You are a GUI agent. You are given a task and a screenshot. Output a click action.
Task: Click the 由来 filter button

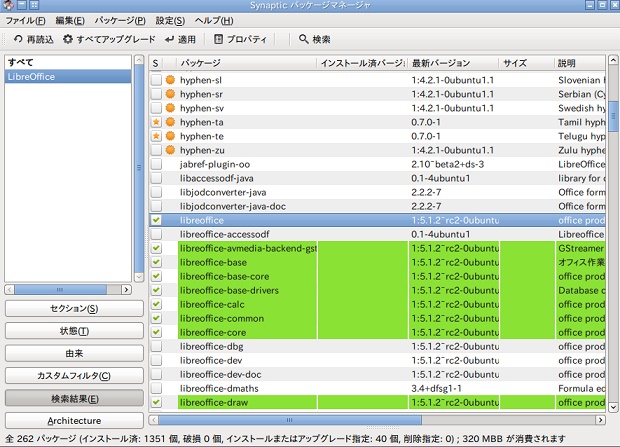74,353
